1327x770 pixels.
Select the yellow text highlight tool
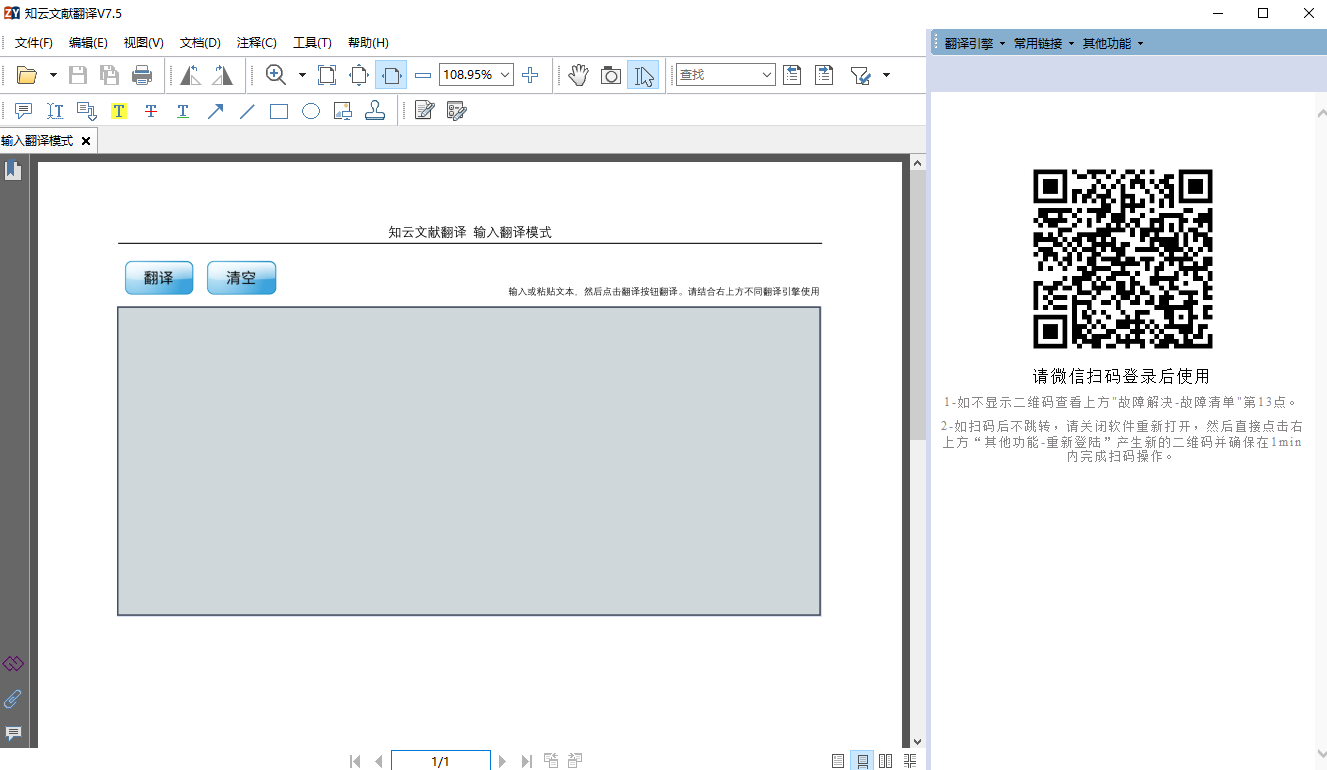[119, 111]
